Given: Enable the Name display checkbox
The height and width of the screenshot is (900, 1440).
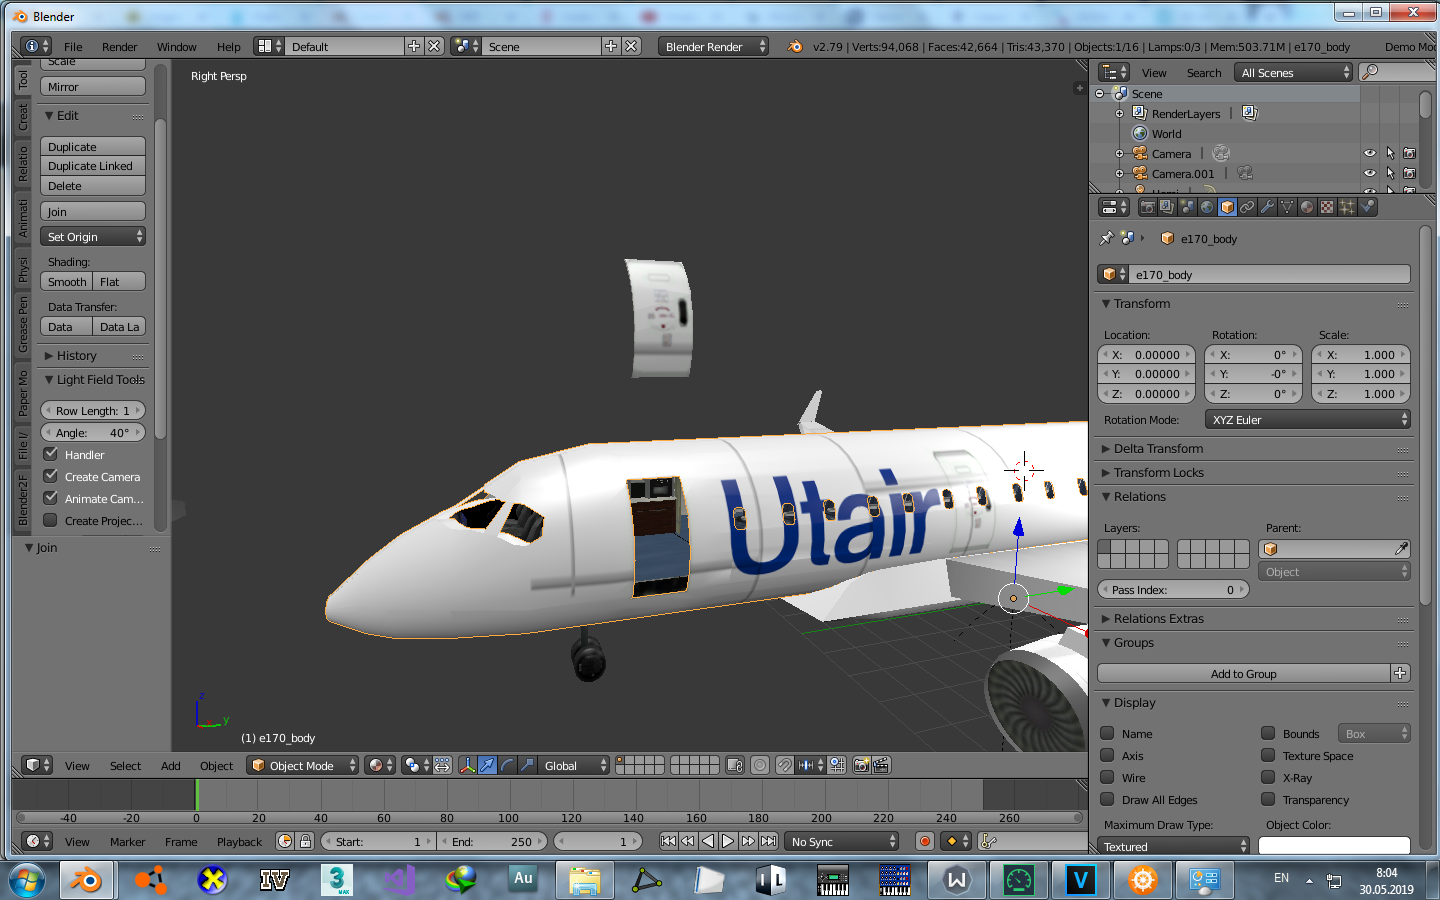Looking at the screenshot, I should [1107, 733].
